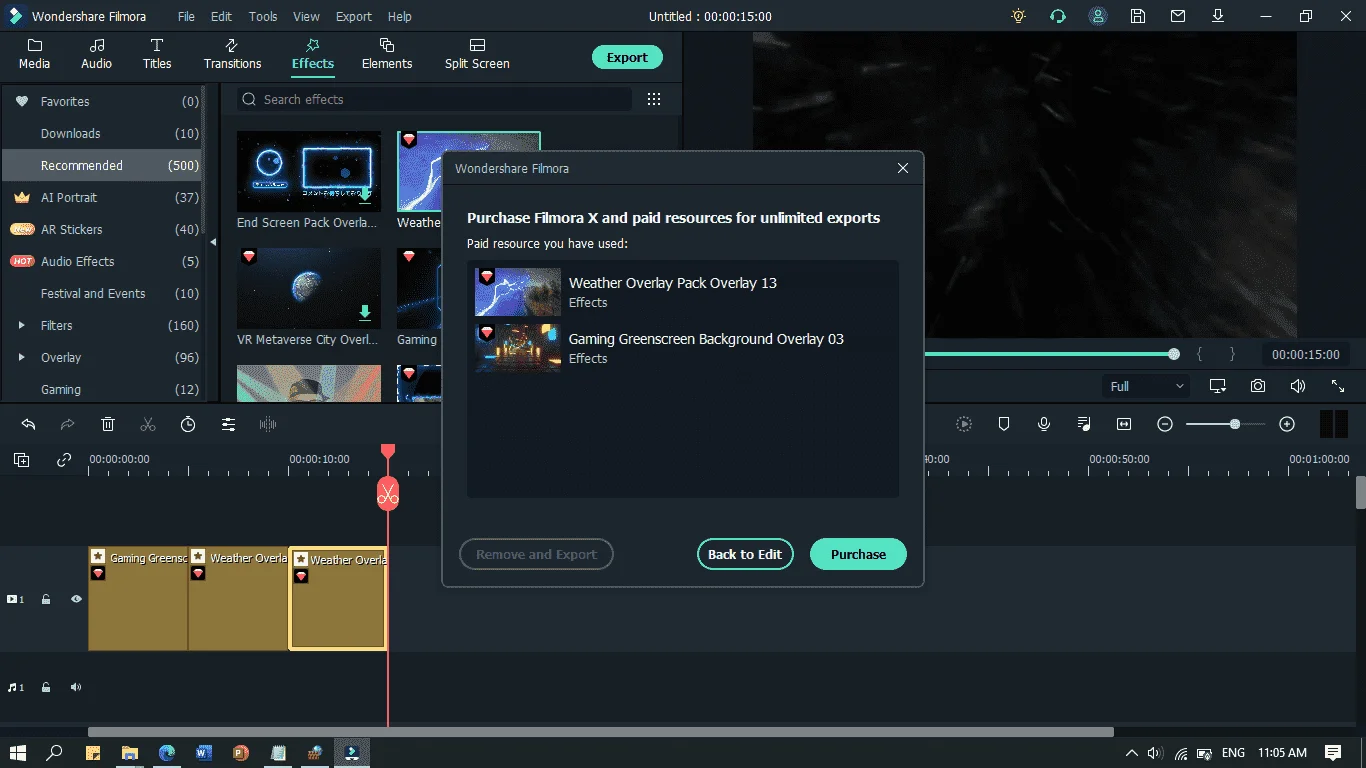Image resolution: width=1366 pixels, height=768 pixels.
Task: Show hidden system tray icons
Action: [x=1132, y=752]
